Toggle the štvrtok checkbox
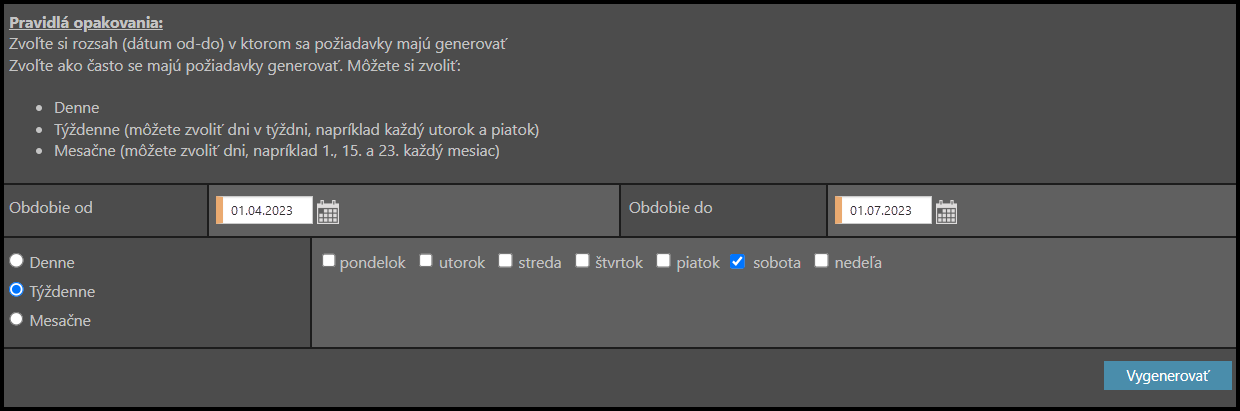The image size is (1240, 411). 583,261
